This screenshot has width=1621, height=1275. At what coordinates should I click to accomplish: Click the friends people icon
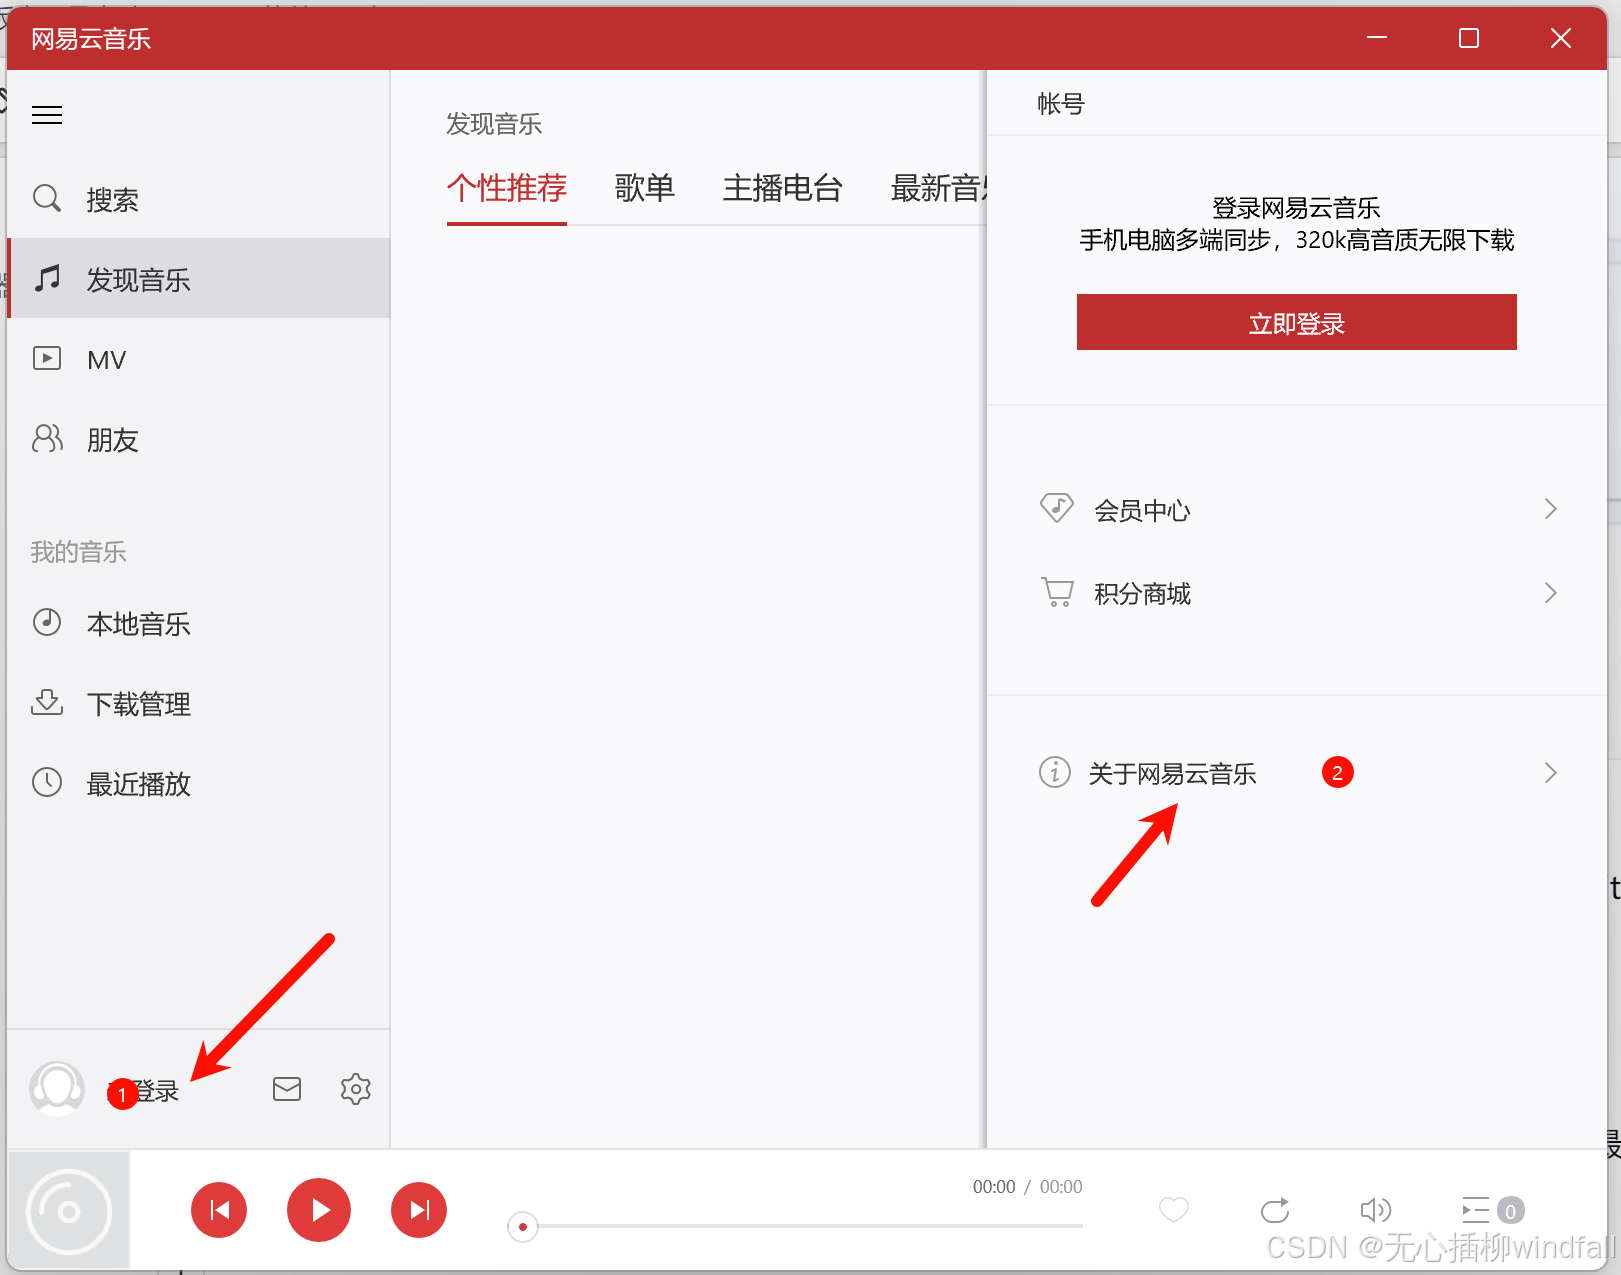(x=47, y=438)
